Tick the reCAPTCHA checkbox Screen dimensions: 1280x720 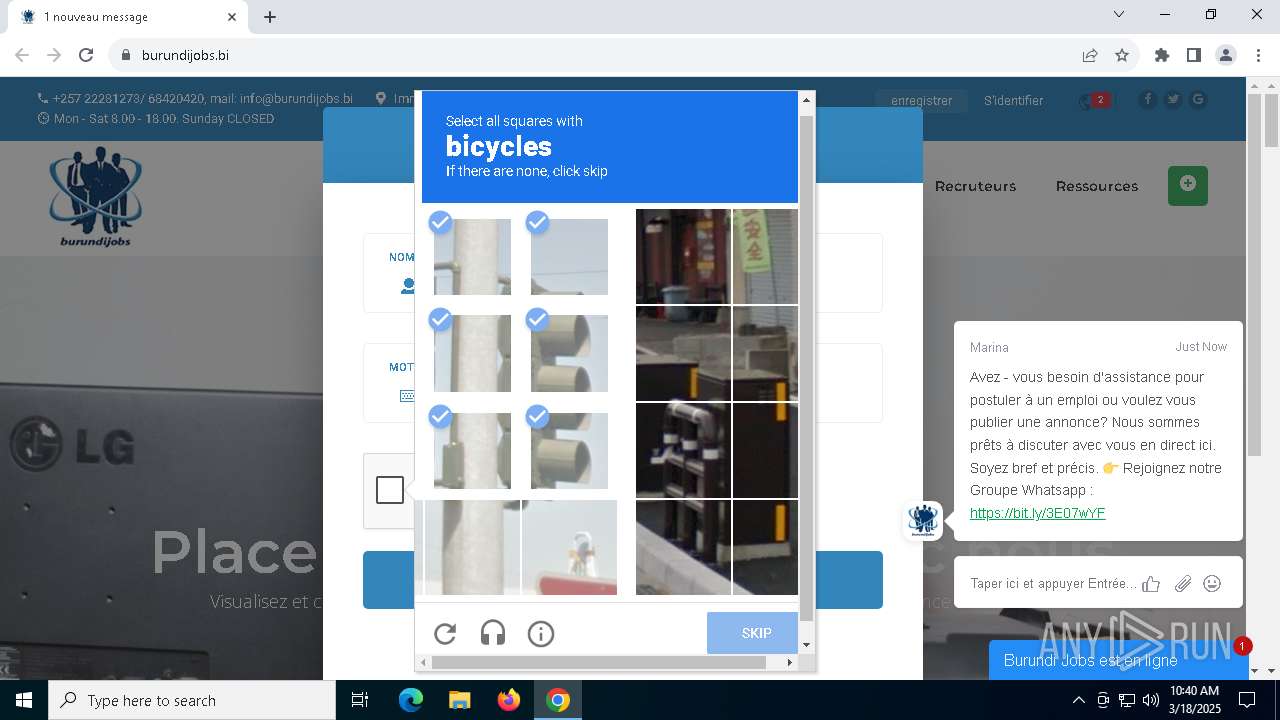click(x=390, y=490)
